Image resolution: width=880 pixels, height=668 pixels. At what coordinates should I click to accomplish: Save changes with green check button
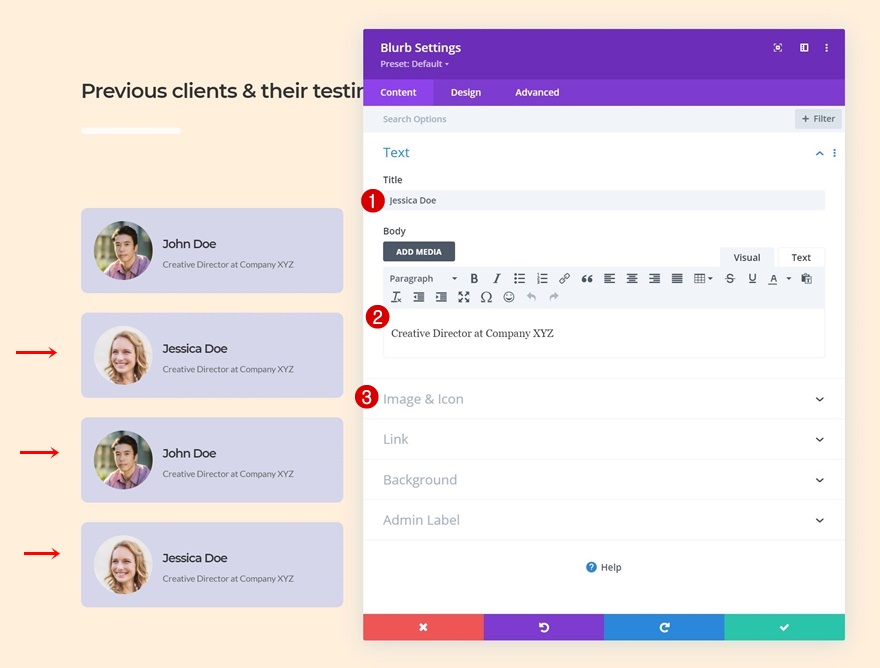(785, 627)
